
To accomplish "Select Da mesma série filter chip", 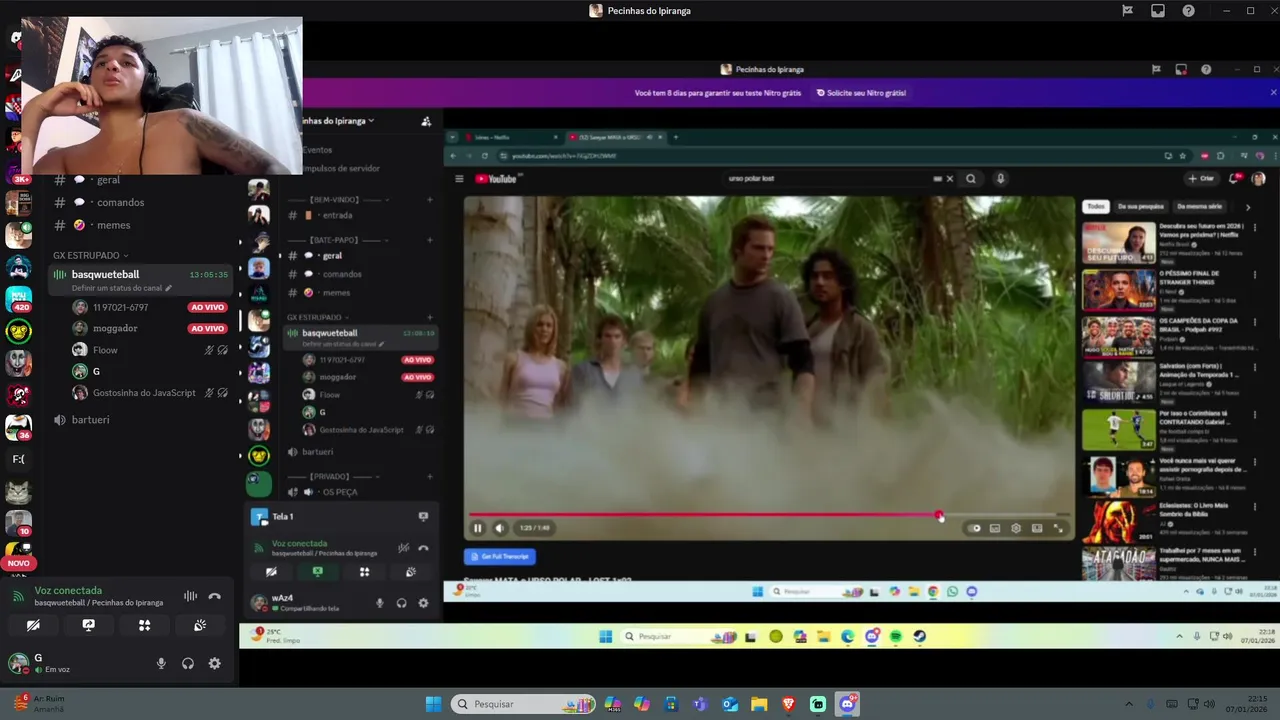I will (x=1200, y=207).
